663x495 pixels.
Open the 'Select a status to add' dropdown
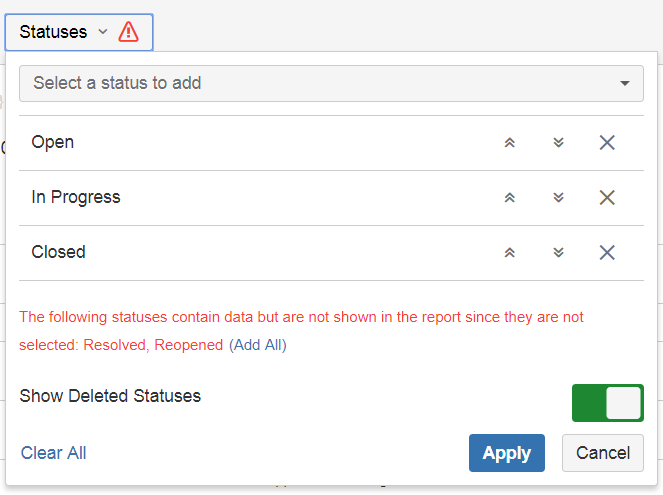pos(331,83)
